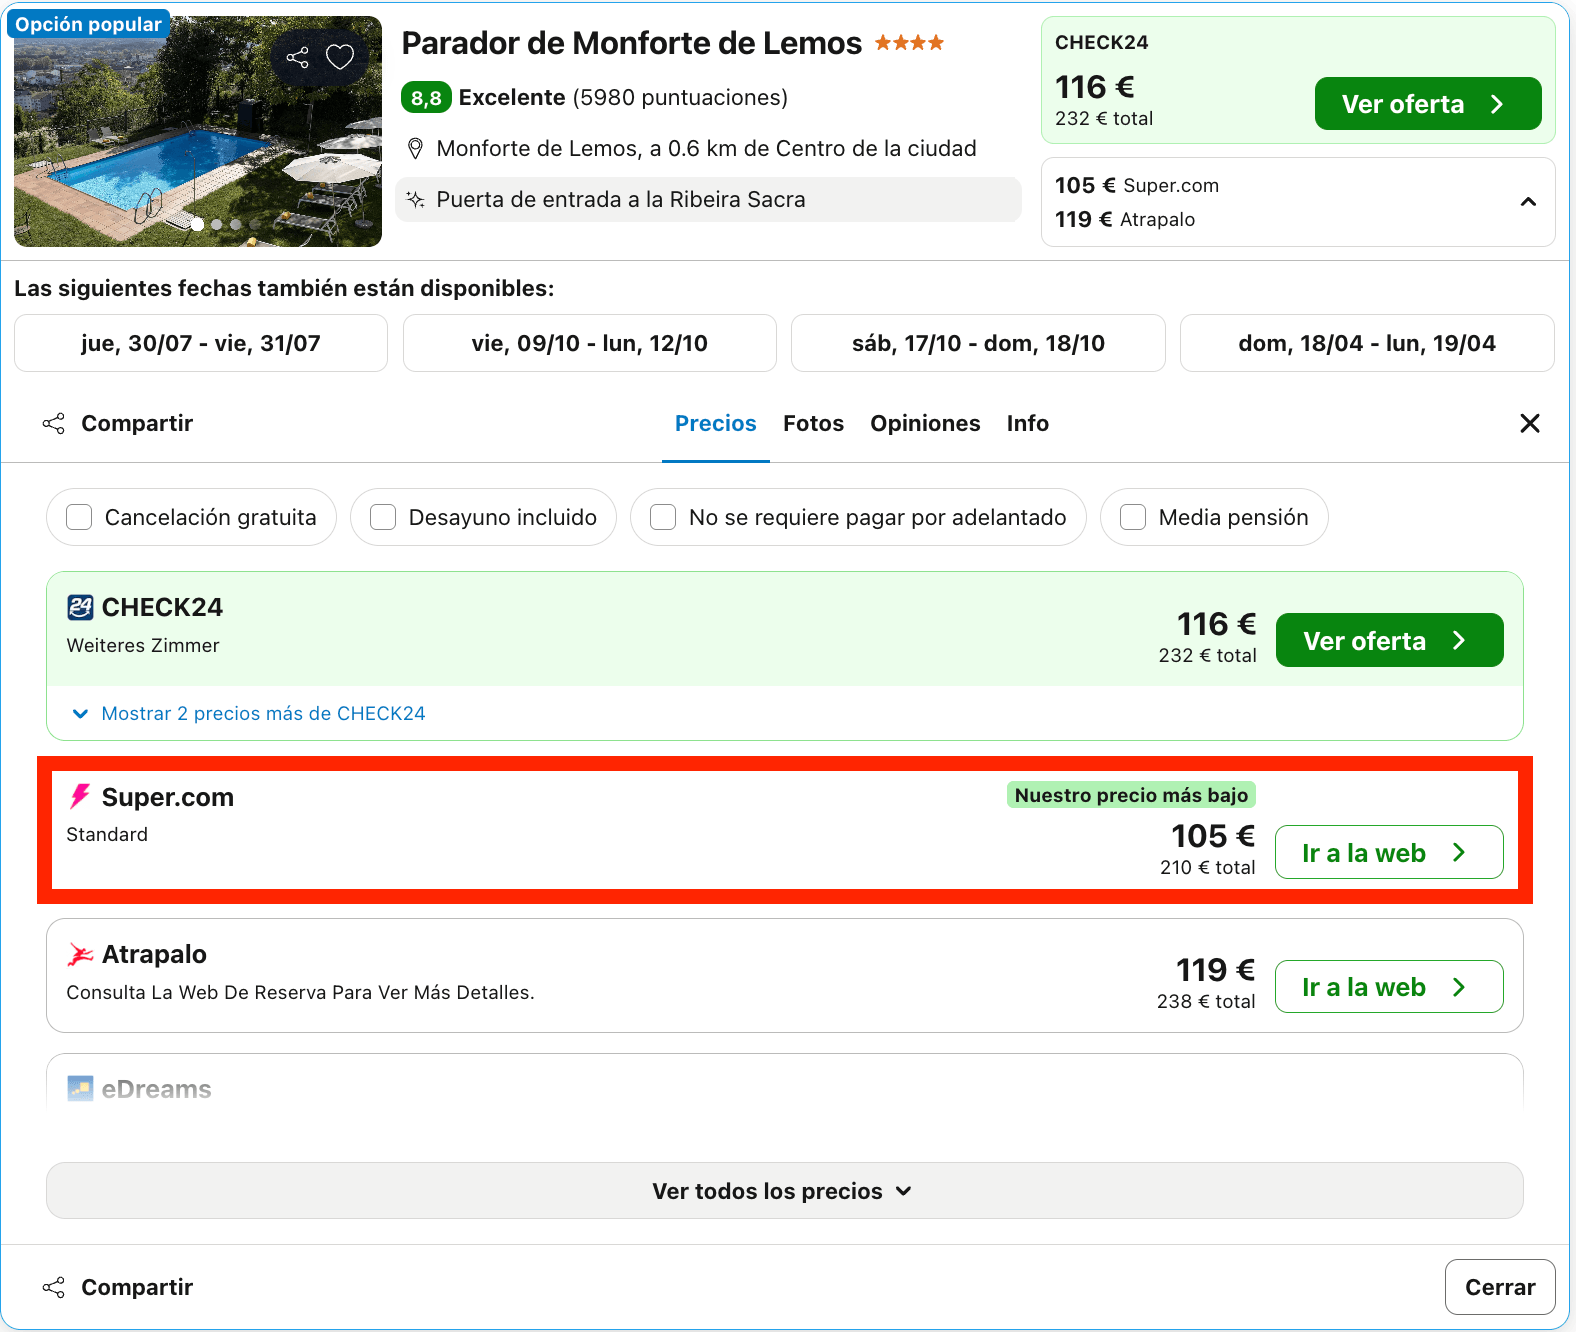The image size is (1576, 1332).
Task: Select dates dom, 18/04 - lun, 19/04
Action: tap(1367, 343)
